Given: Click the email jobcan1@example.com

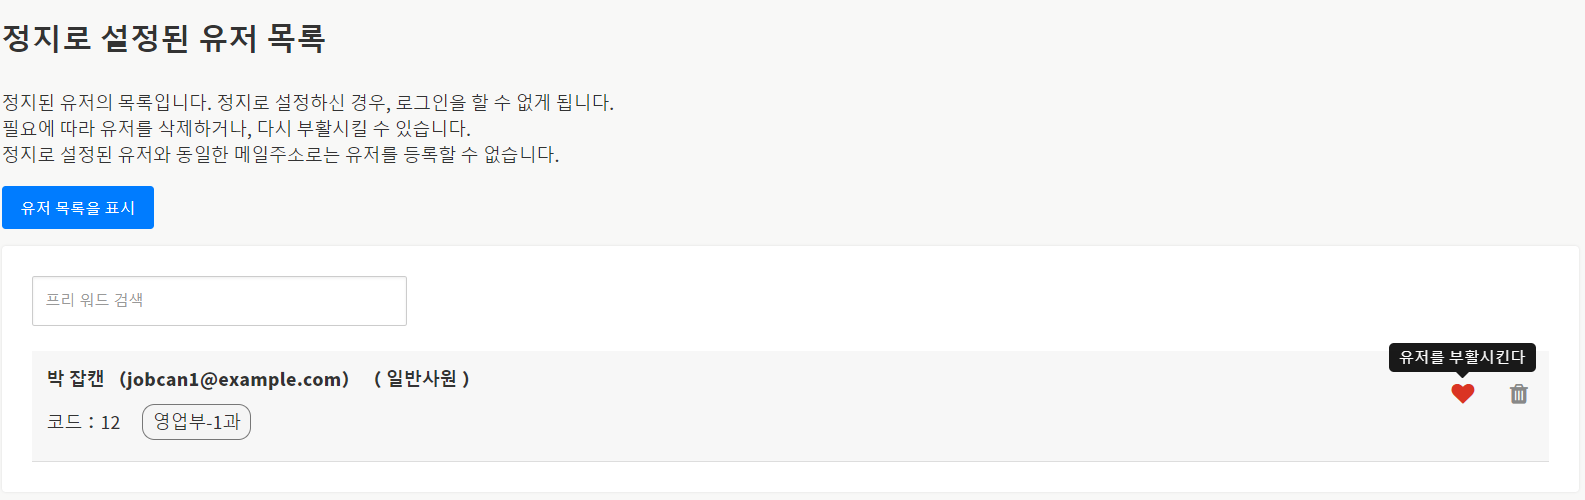Looking at the screenshot, I should point(234,379).
